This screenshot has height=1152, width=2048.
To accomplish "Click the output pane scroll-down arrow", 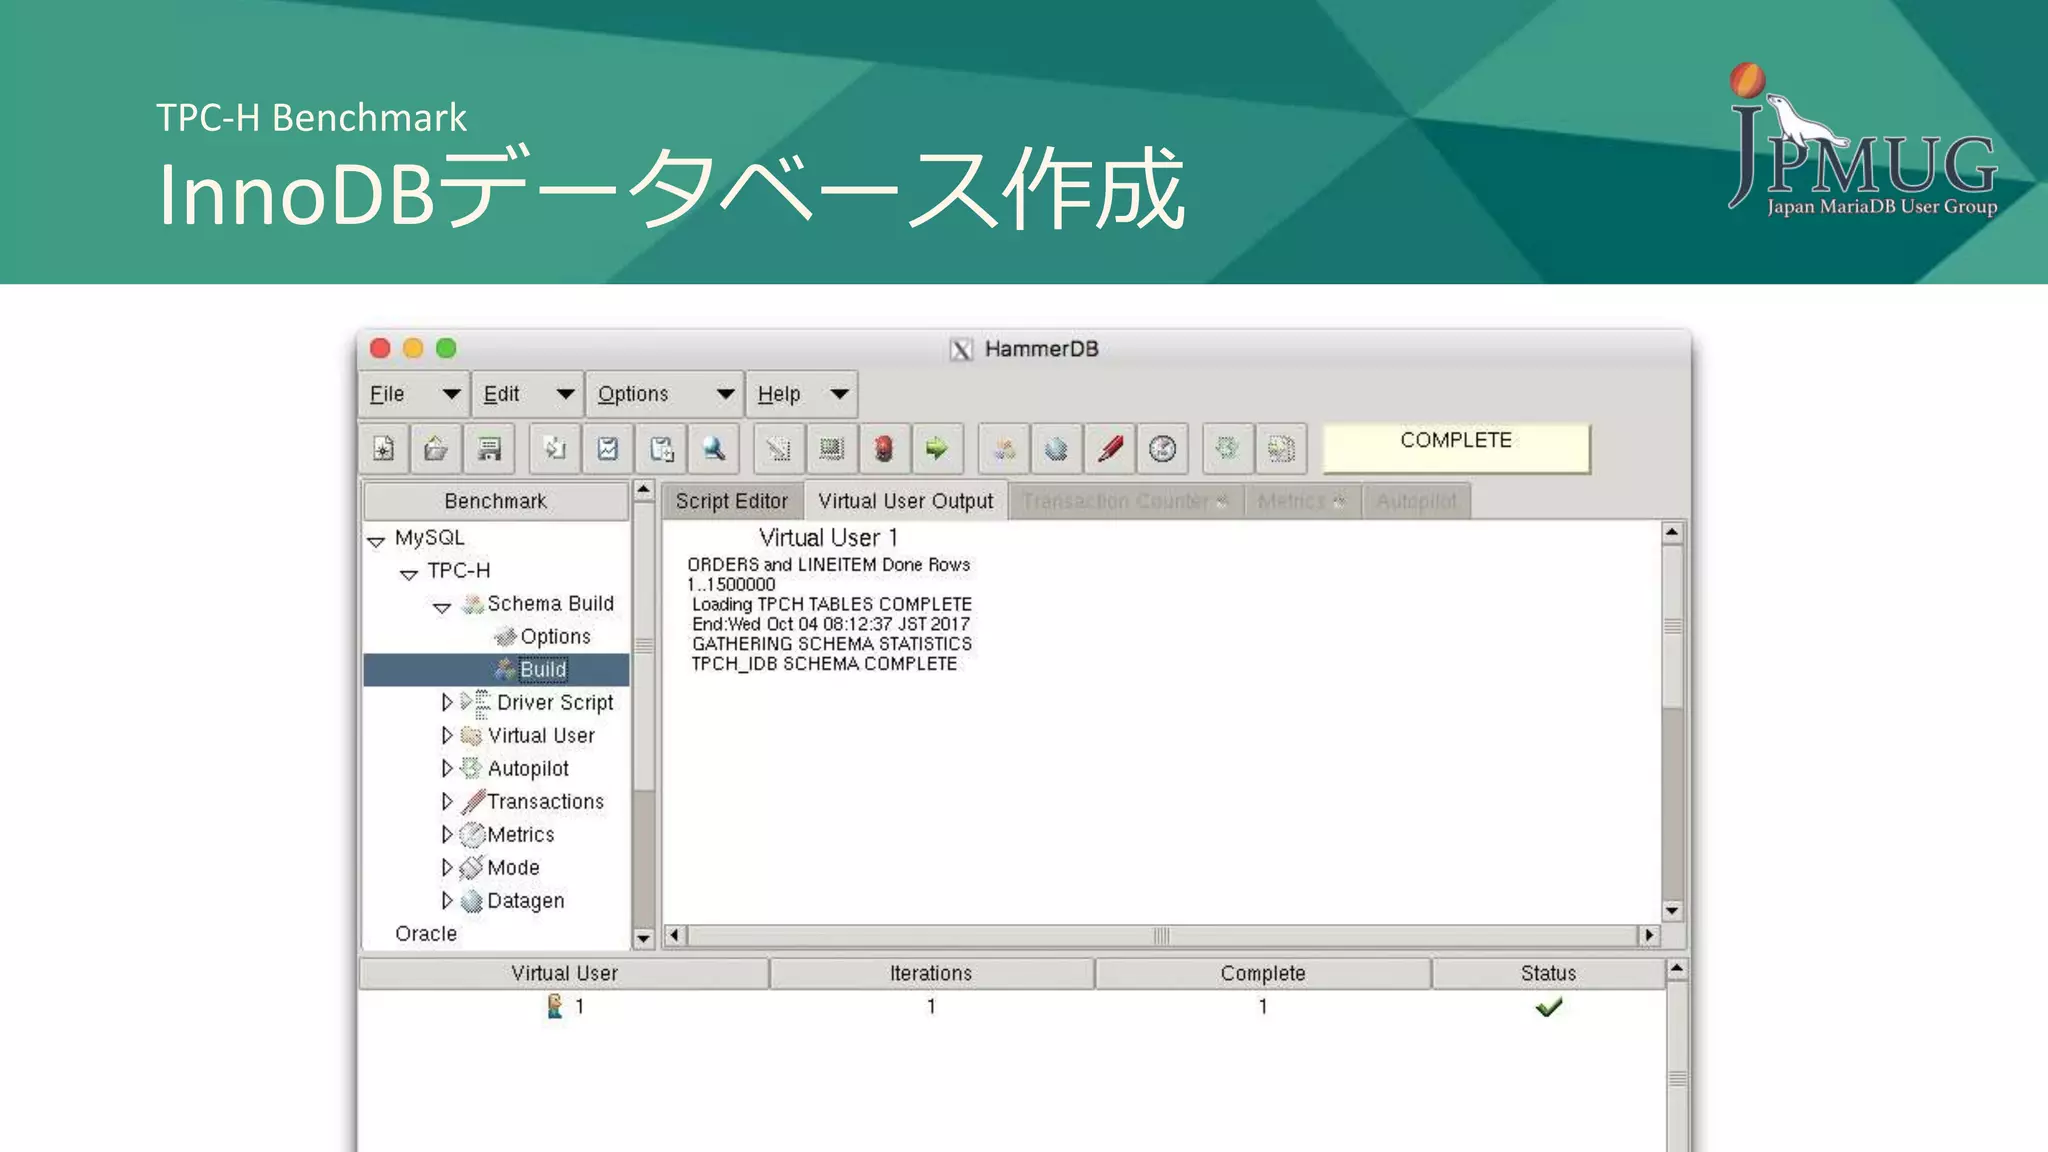I will (x=1672, y=910).
